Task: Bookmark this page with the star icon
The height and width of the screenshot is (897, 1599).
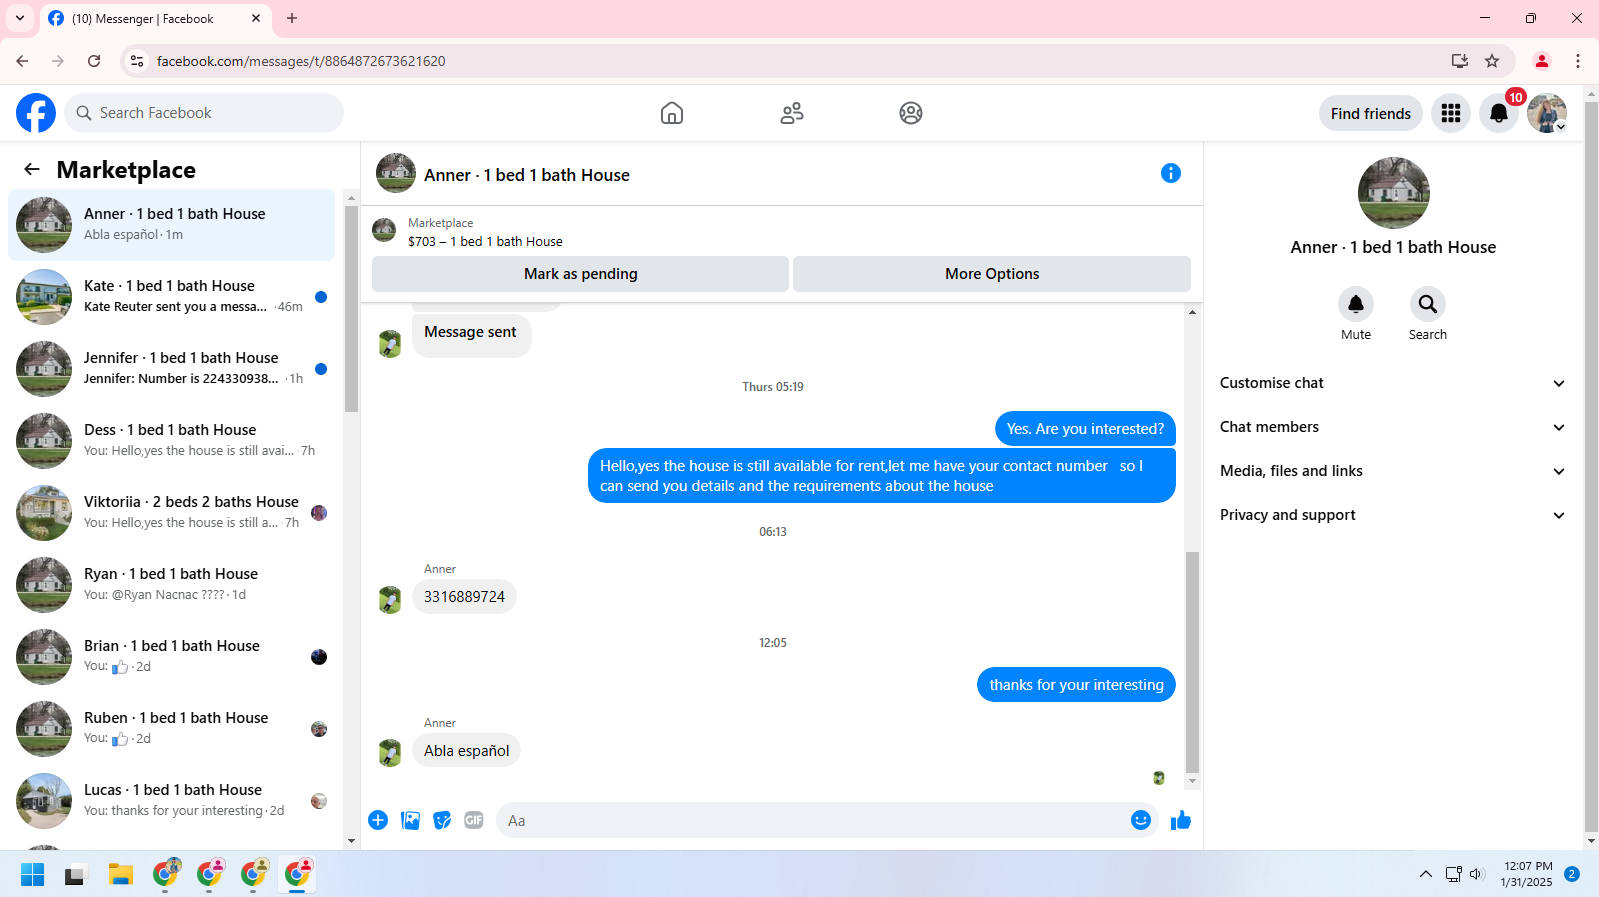Action: [x=1492, y=61]
